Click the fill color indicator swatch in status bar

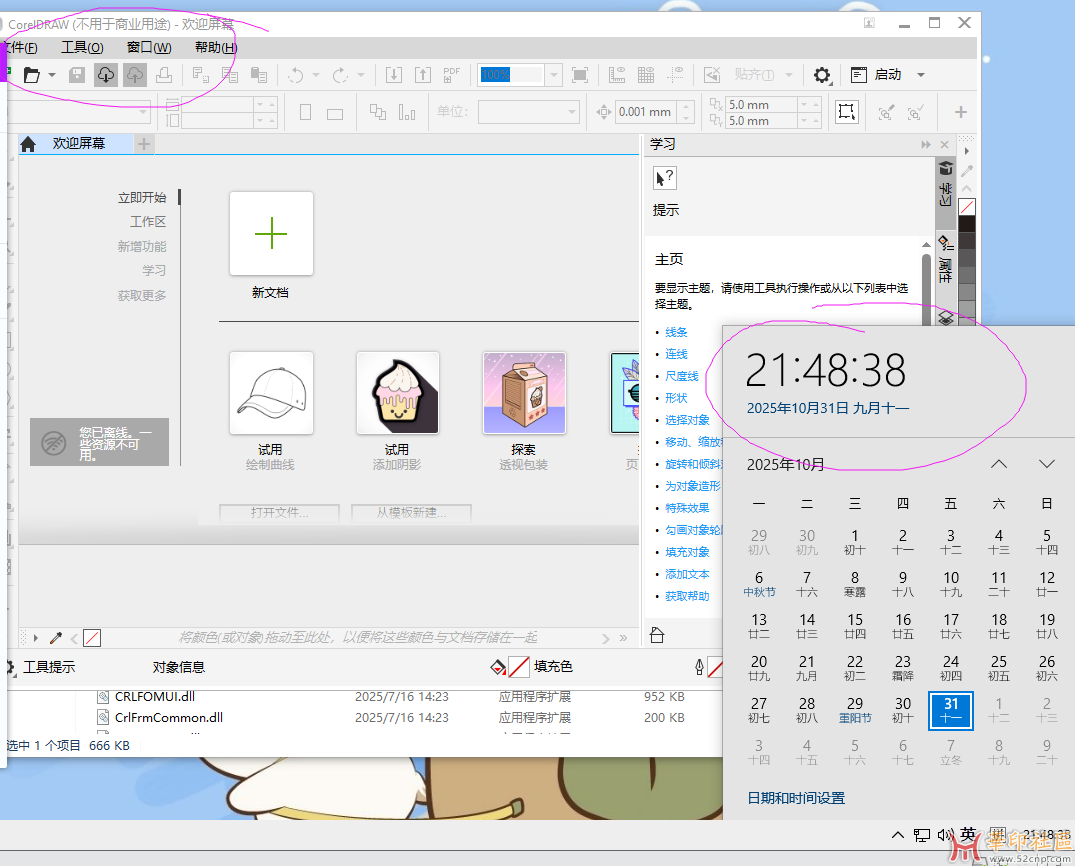[518, 666]
